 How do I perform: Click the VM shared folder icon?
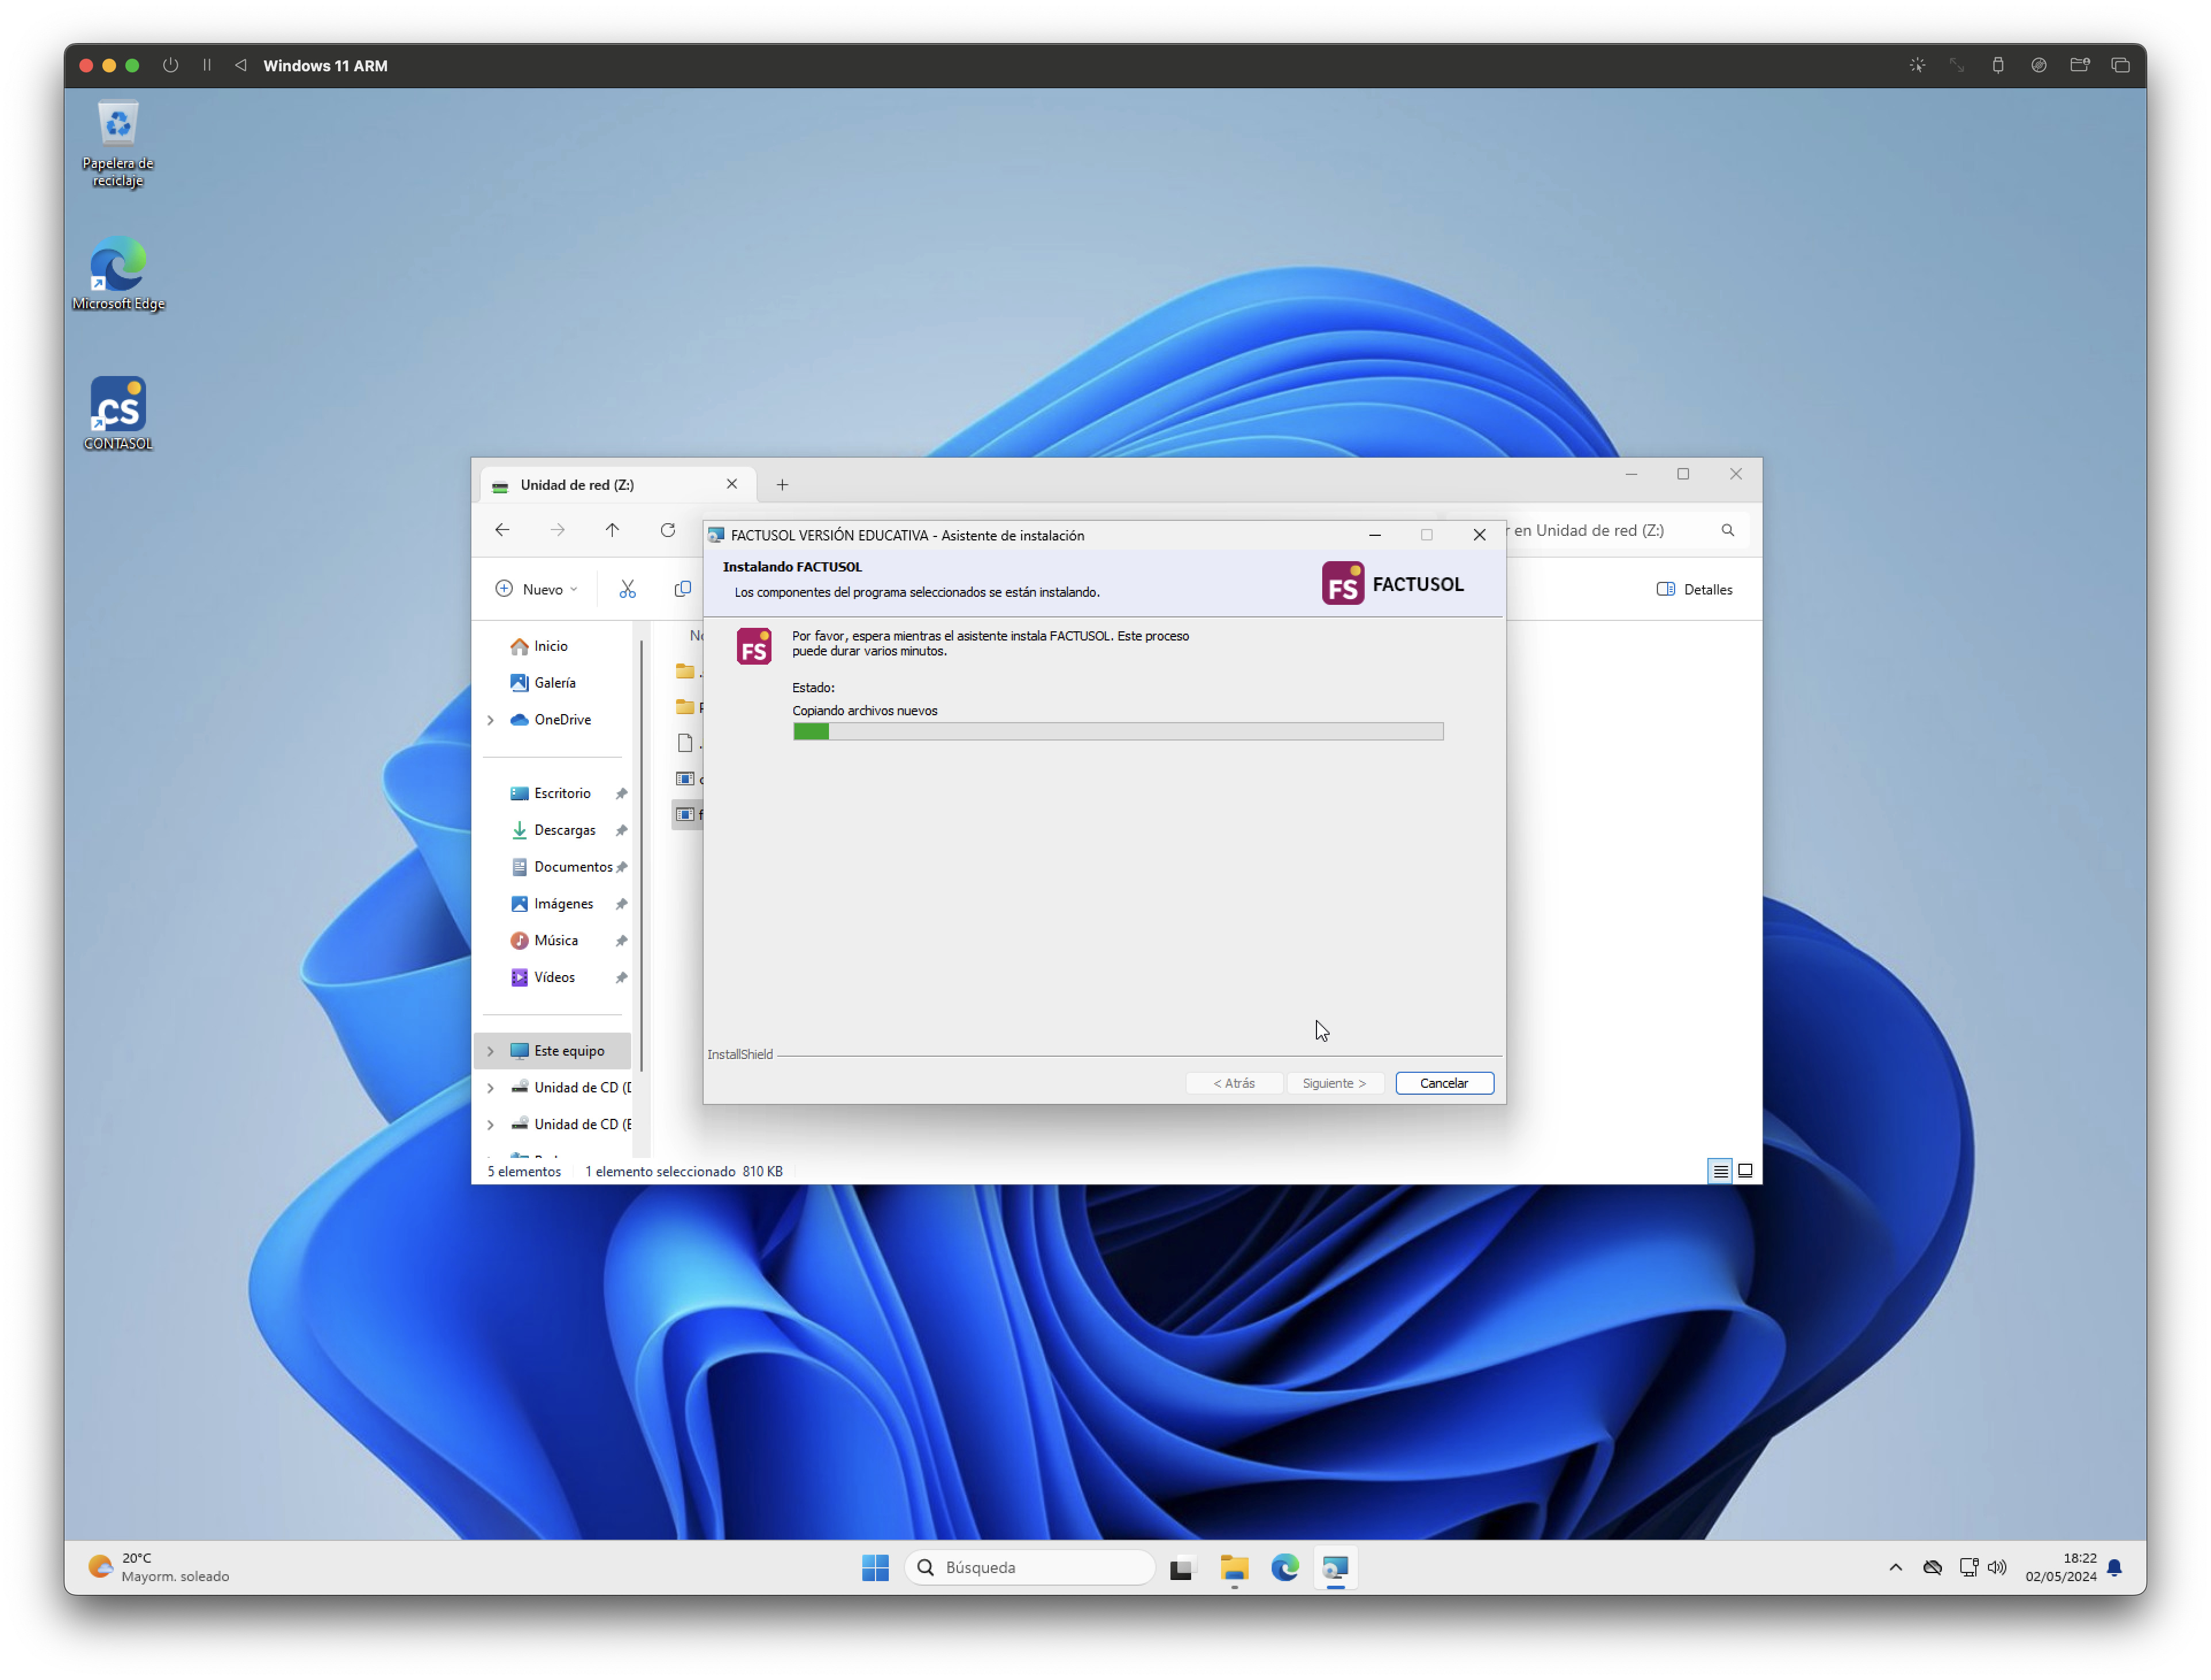(2079, 65)
